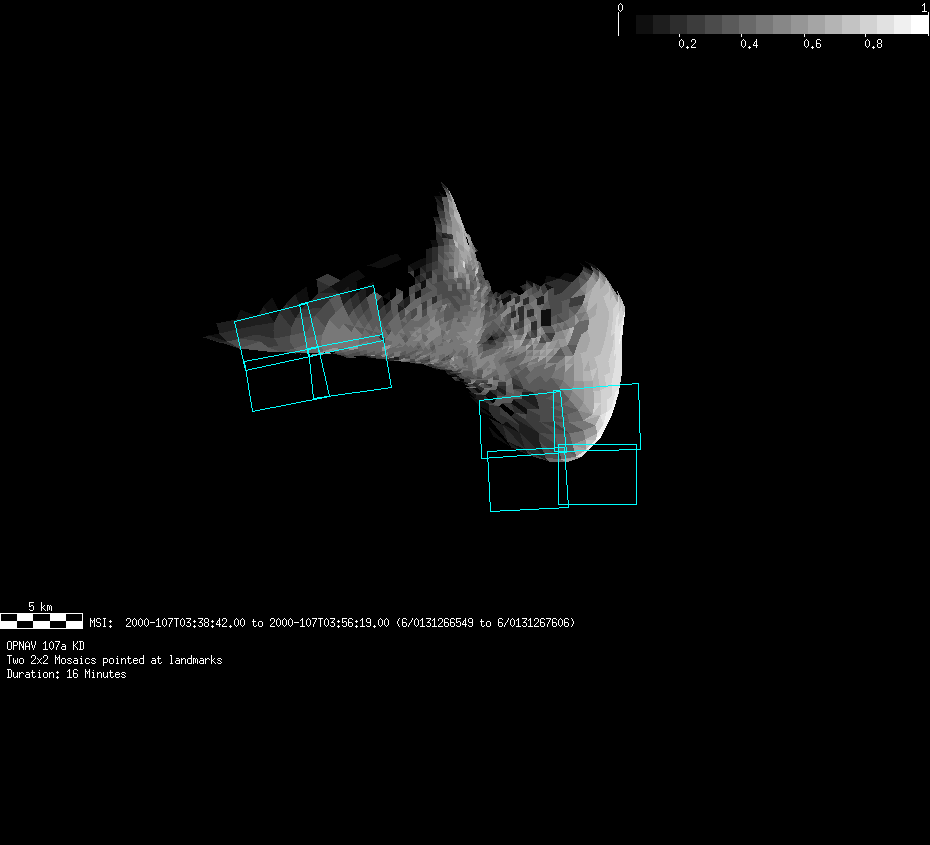Select the 0.8 value on the grayscale legend
930x845 pixels.
coord(873,45)
